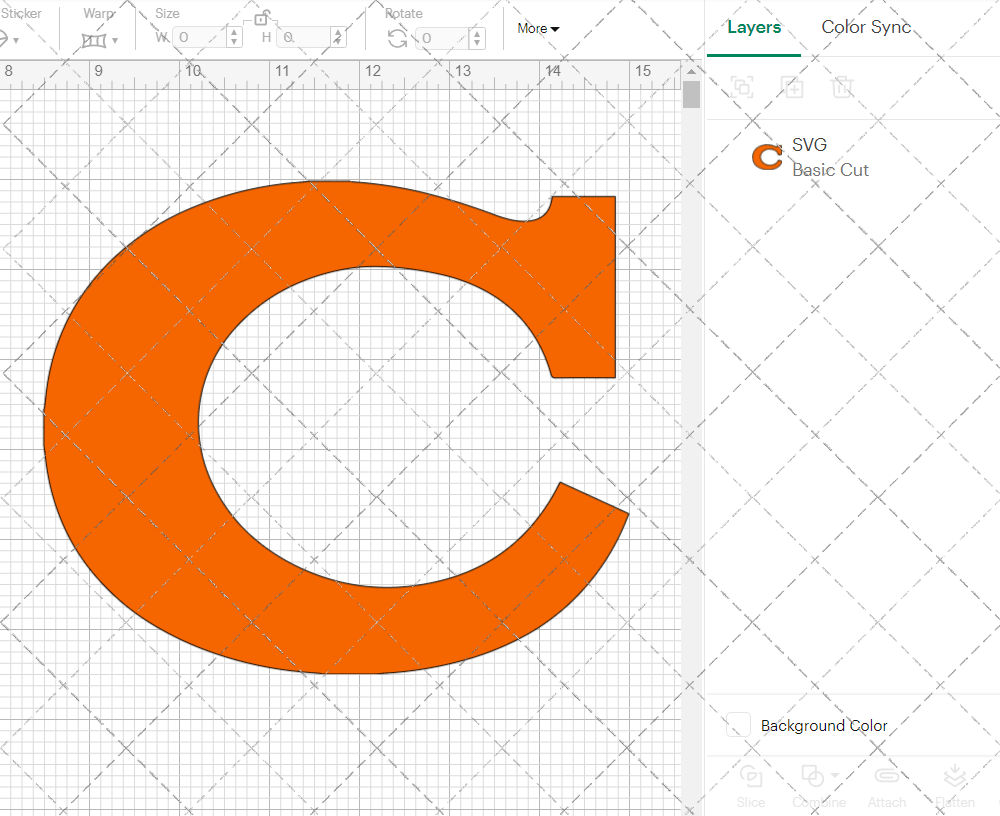Toggle the aspect ratio lock between W and H
Viewport: 1000px width, 816px height.
tap(262, 17)
